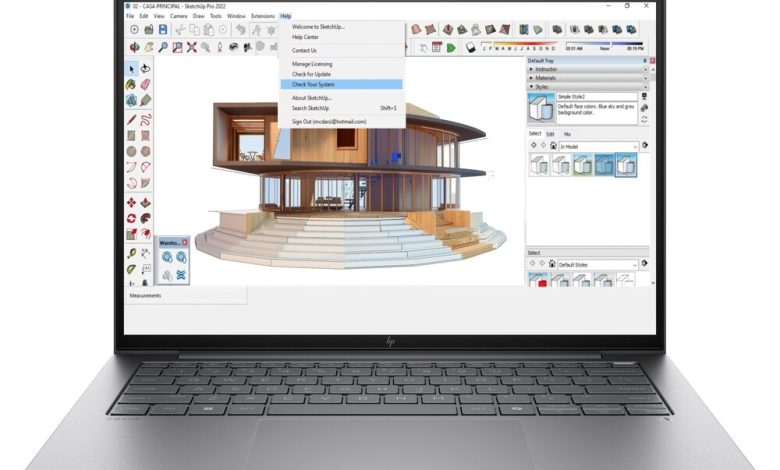The width and height of the screenshot is (780, 470).
Task: Choose the Rotate tool
Action: [x=131, y=218]
